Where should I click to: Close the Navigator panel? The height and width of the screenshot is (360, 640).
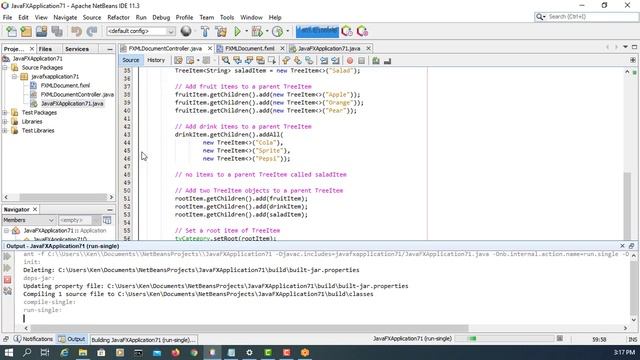(x=35, y=209)
